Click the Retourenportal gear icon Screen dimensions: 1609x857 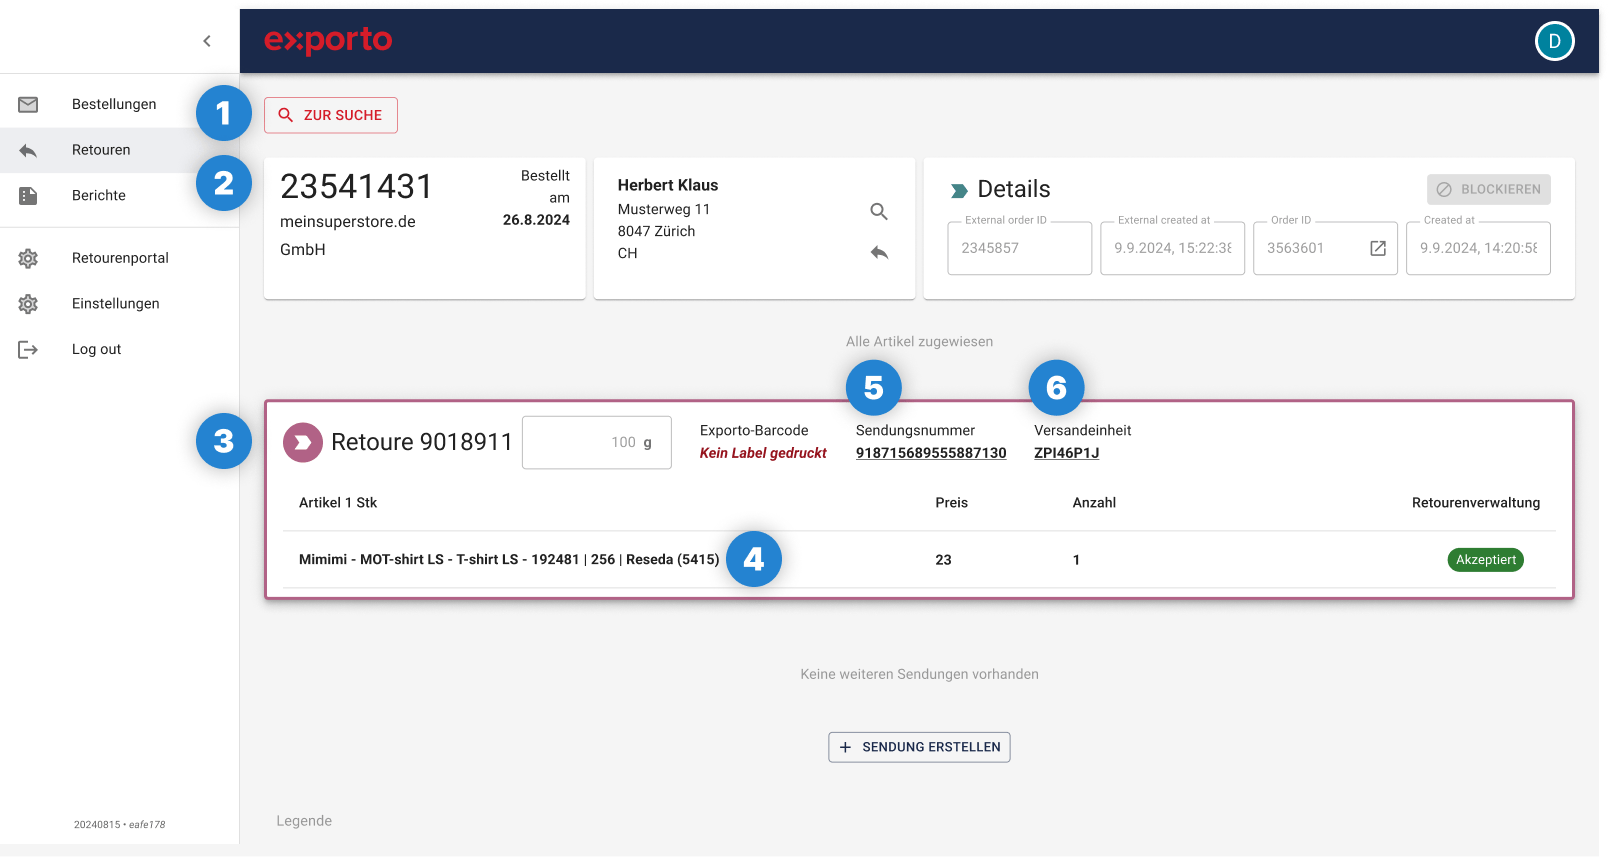[x=28, y=258]
